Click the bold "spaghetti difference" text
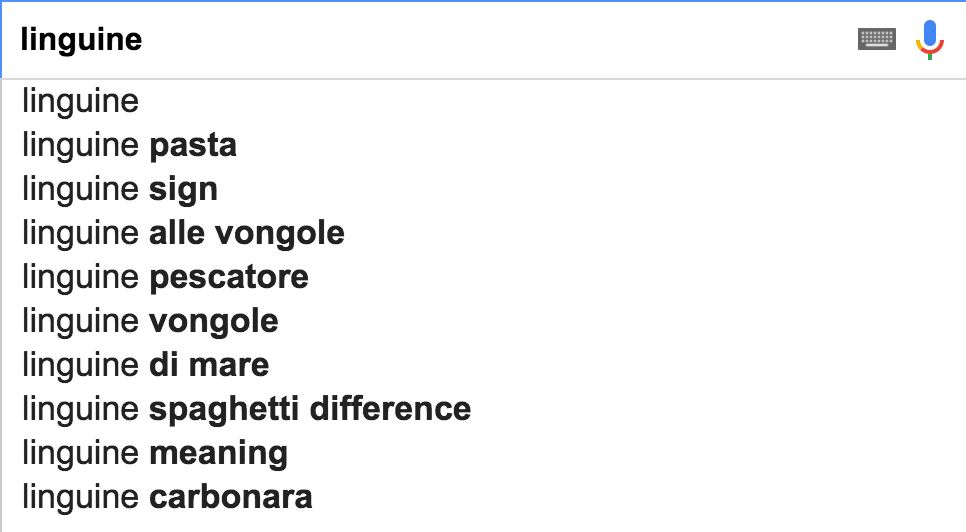This screenshot has width=966, height=532. click(310, 409)
